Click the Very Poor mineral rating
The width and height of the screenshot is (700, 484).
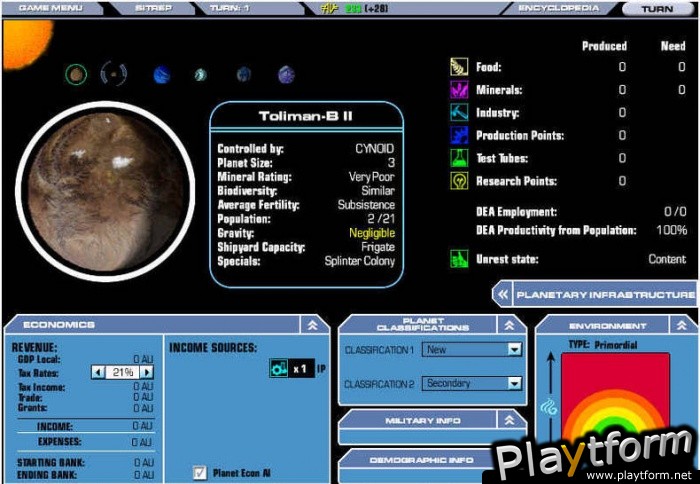(x=371, y=177)
